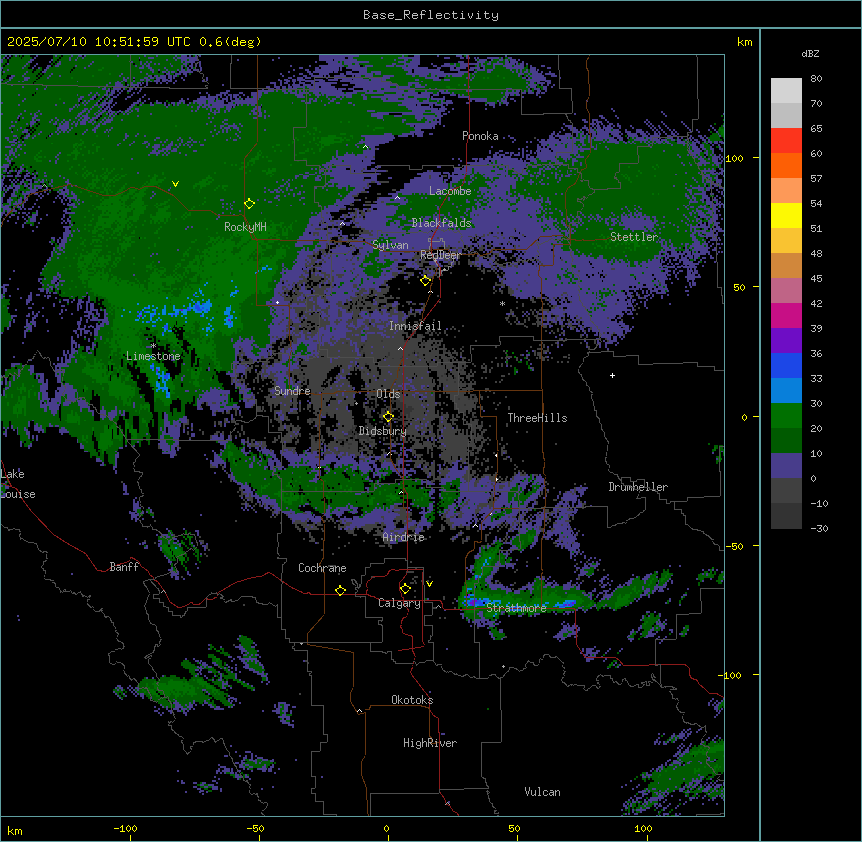Click the 100 tick on the right axis
862x842 pixels.
734,158
